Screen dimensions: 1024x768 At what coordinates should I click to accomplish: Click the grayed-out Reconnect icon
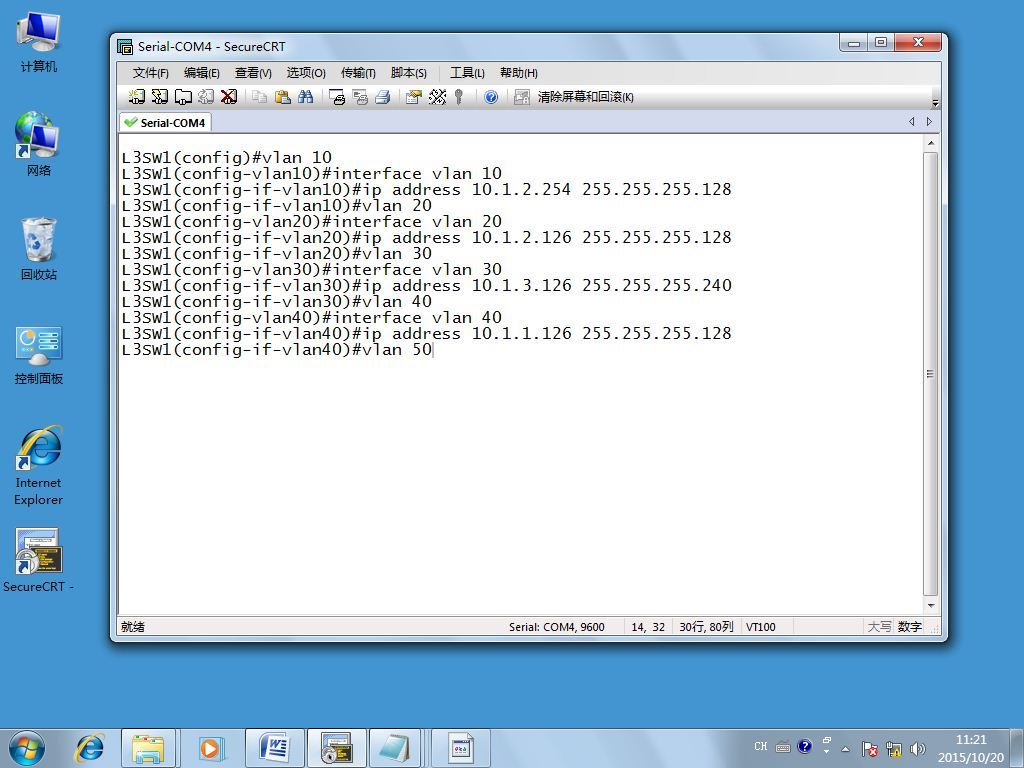[x=206, y=97]
